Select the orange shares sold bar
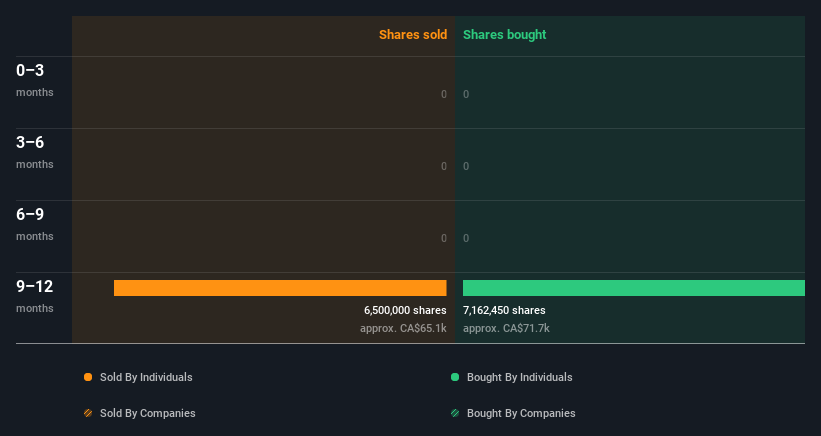Screen dimensions: 821x436 click(280, 288)
